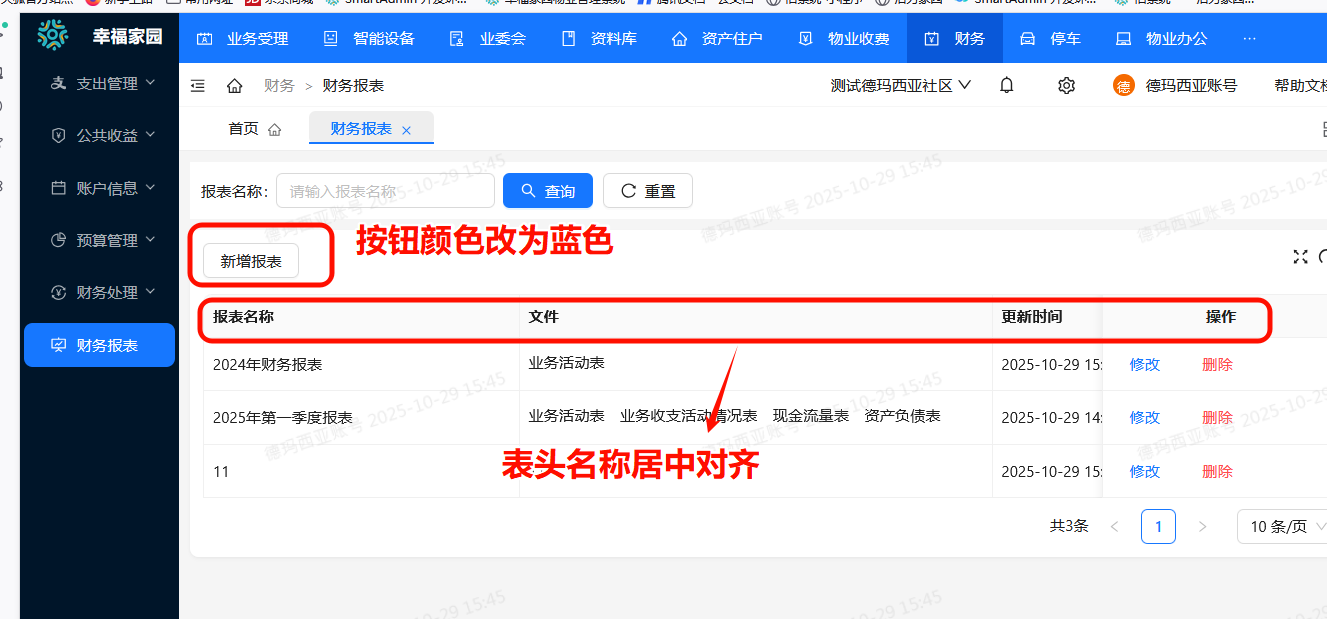Image resolution: width=1327 pixels, height=619 pixels.
Task: Click 删除 on the row named 11
Action: [1216, 470]
